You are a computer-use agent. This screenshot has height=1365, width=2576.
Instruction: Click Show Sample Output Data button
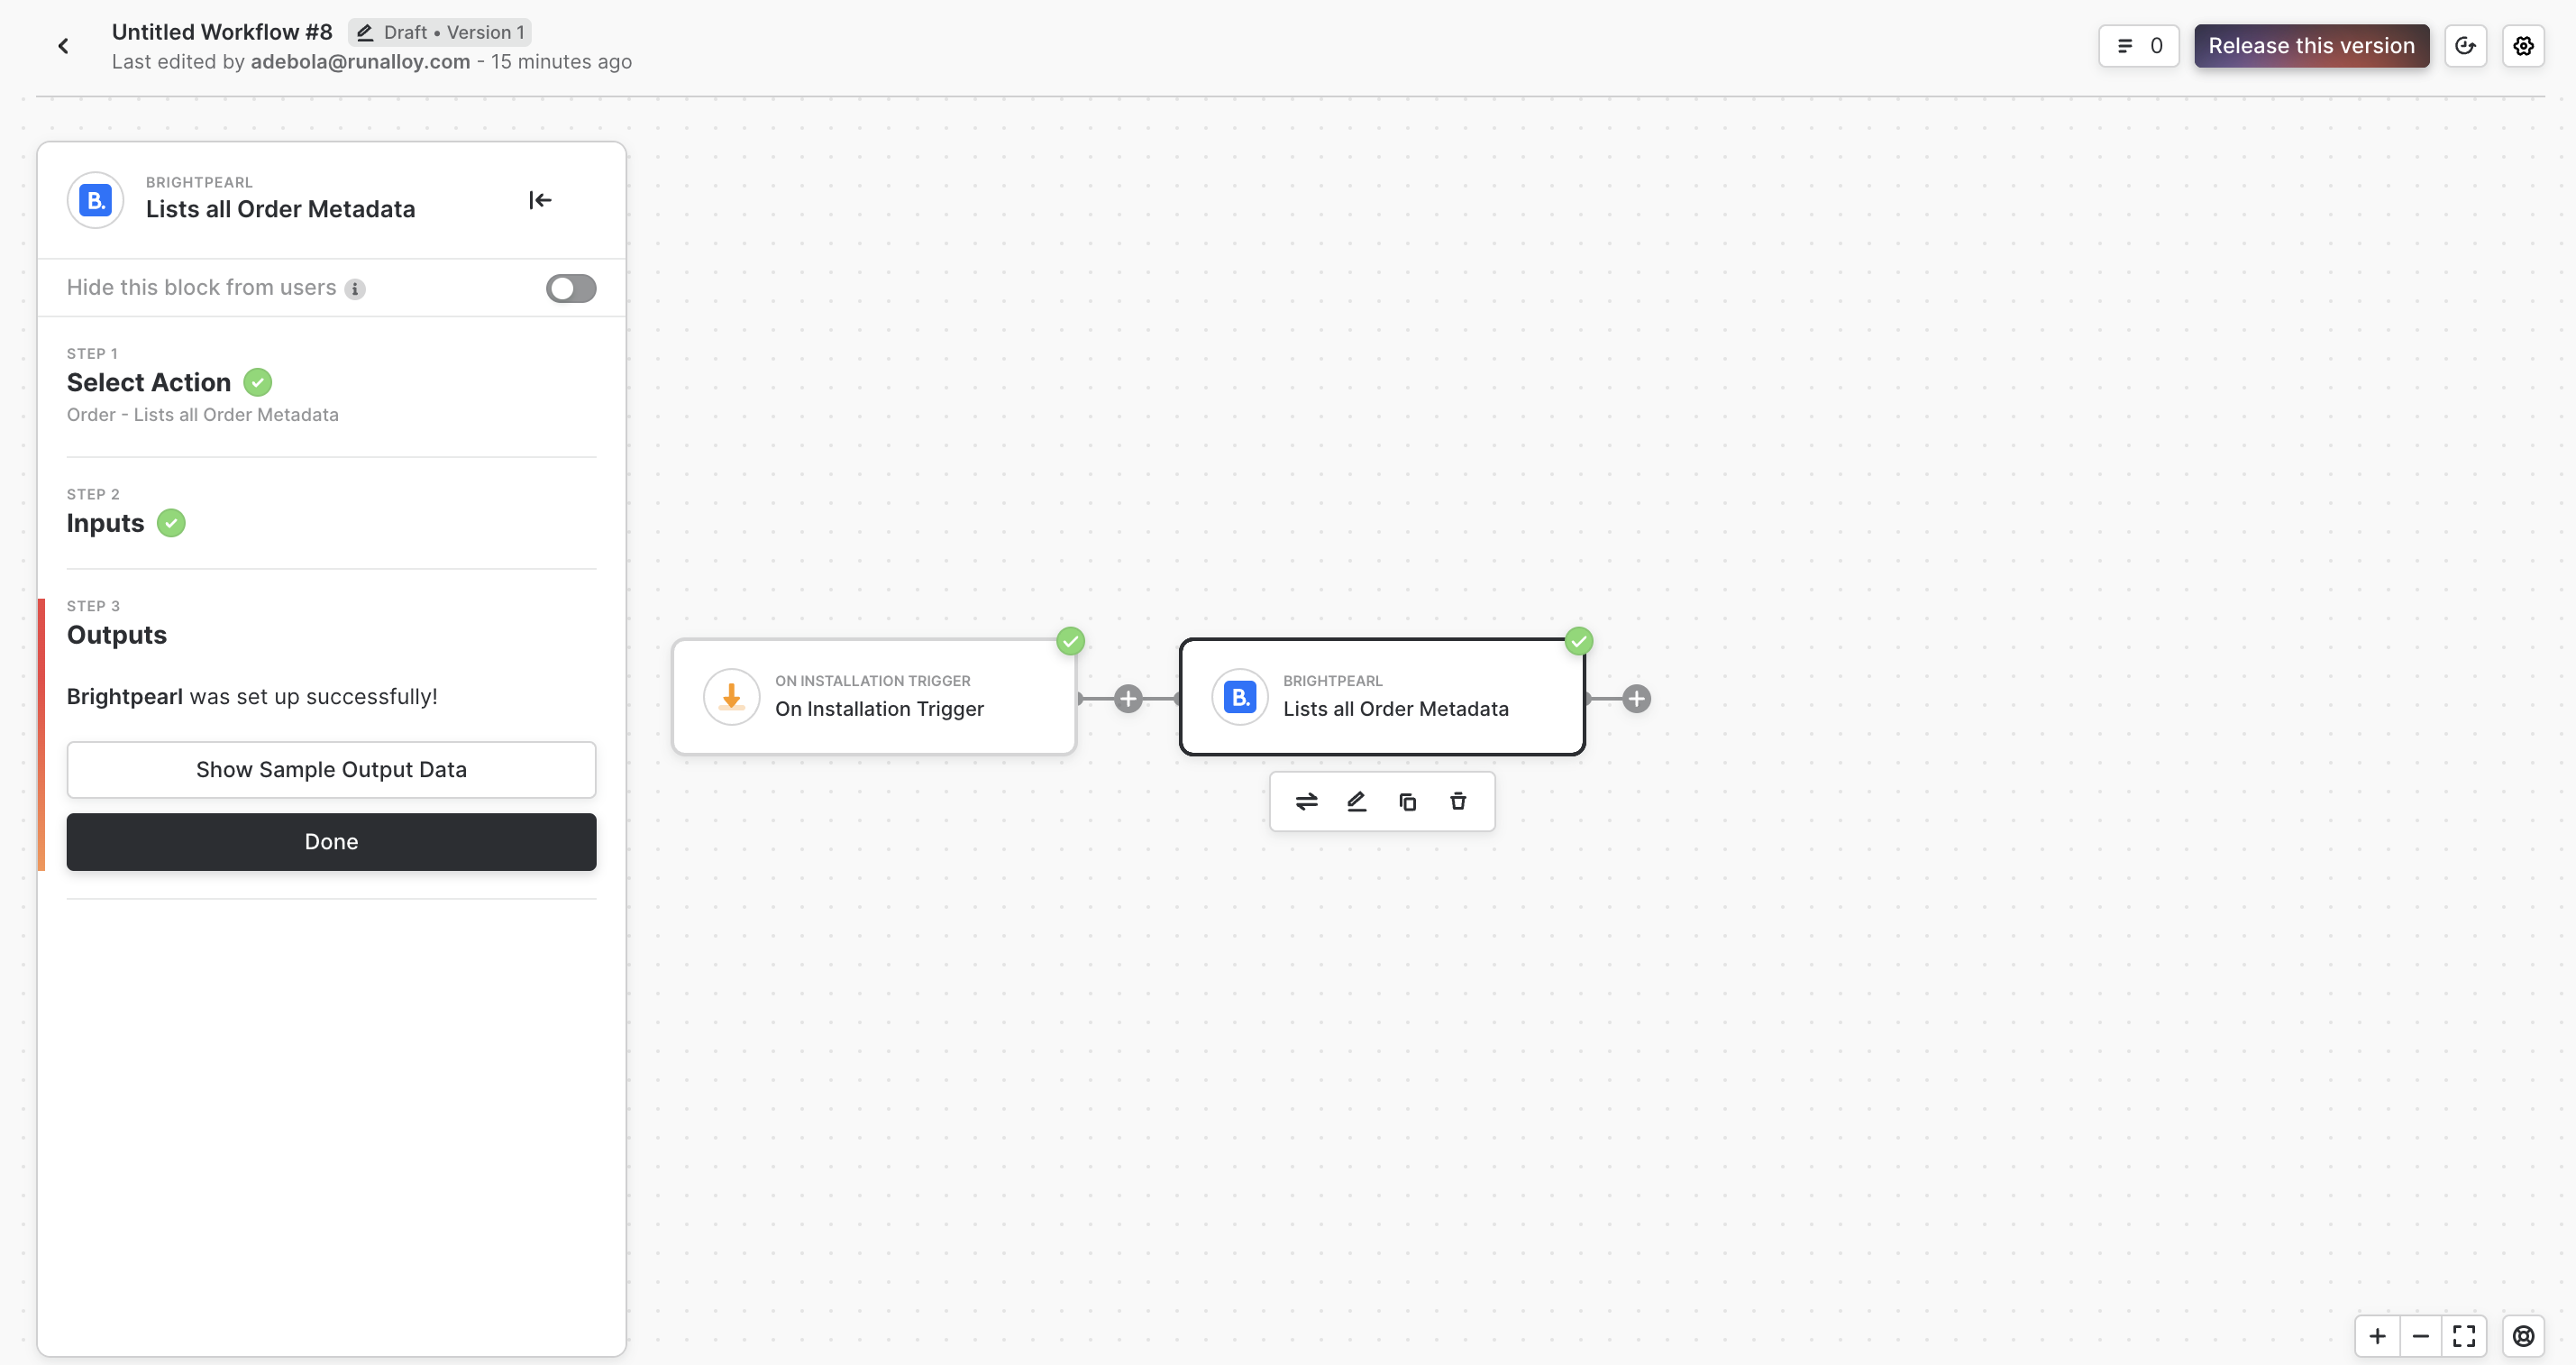point(331,769)
